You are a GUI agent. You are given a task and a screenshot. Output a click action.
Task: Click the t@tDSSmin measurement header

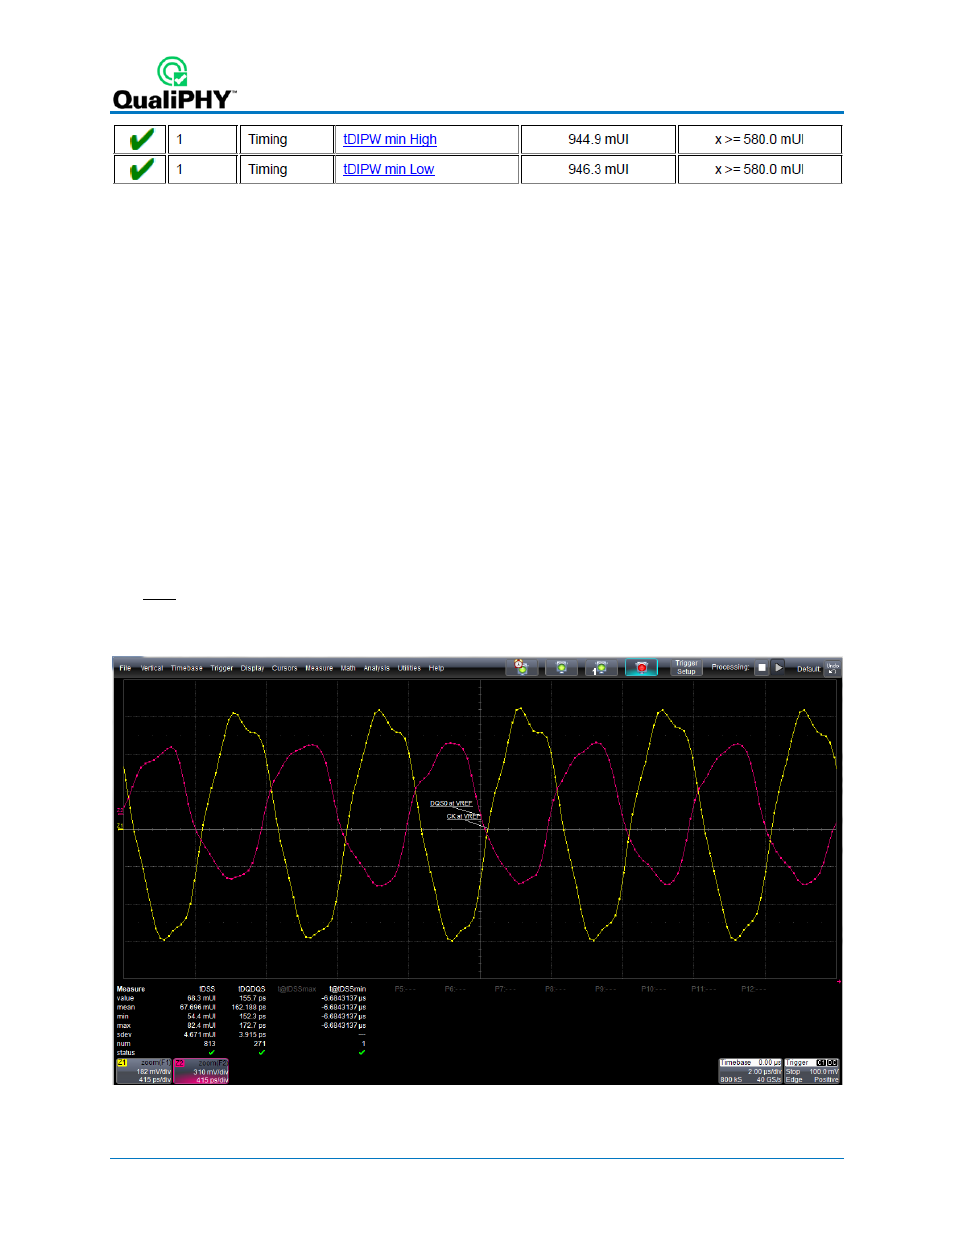coord(347,989)
